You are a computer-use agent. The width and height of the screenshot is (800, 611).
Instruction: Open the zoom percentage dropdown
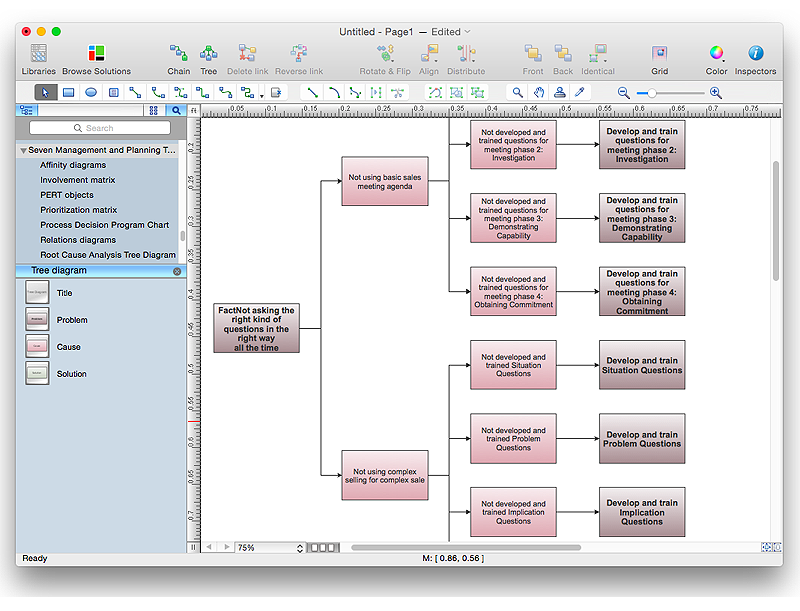[x=300, y=548]
